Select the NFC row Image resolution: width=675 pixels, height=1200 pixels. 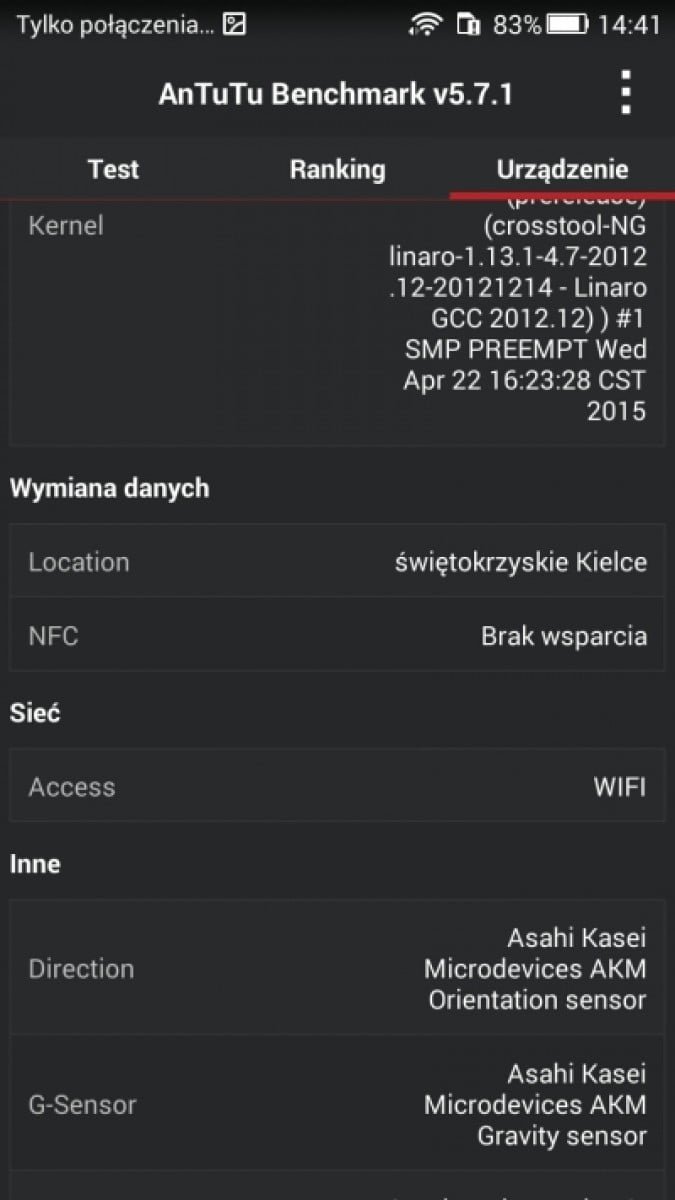(x=337, y=635)
